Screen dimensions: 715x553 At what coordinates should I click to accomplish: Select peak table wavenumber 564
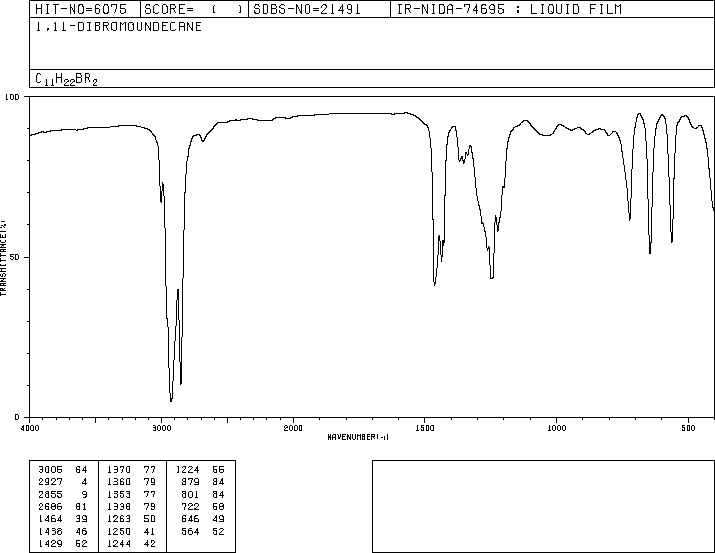(190, 531)
